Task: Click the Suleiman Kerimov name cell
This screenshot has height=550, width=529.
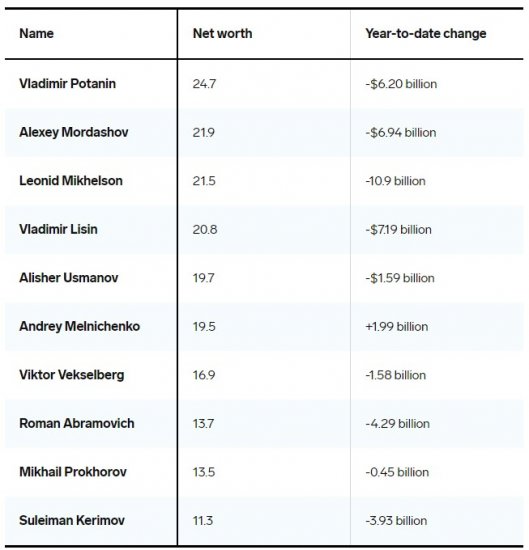Action: point(72,520)
